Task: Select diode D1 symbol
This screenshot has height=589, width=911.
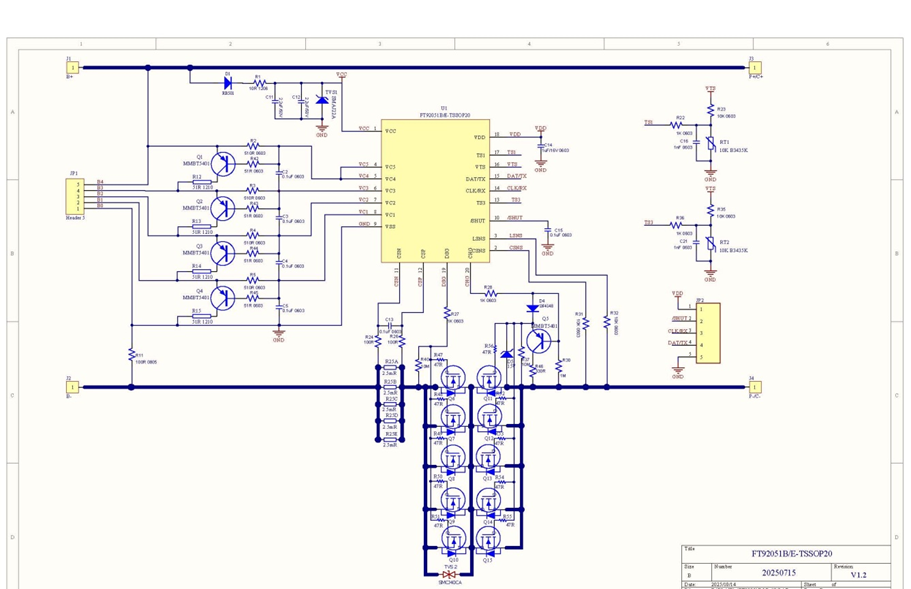Action: 228,83
